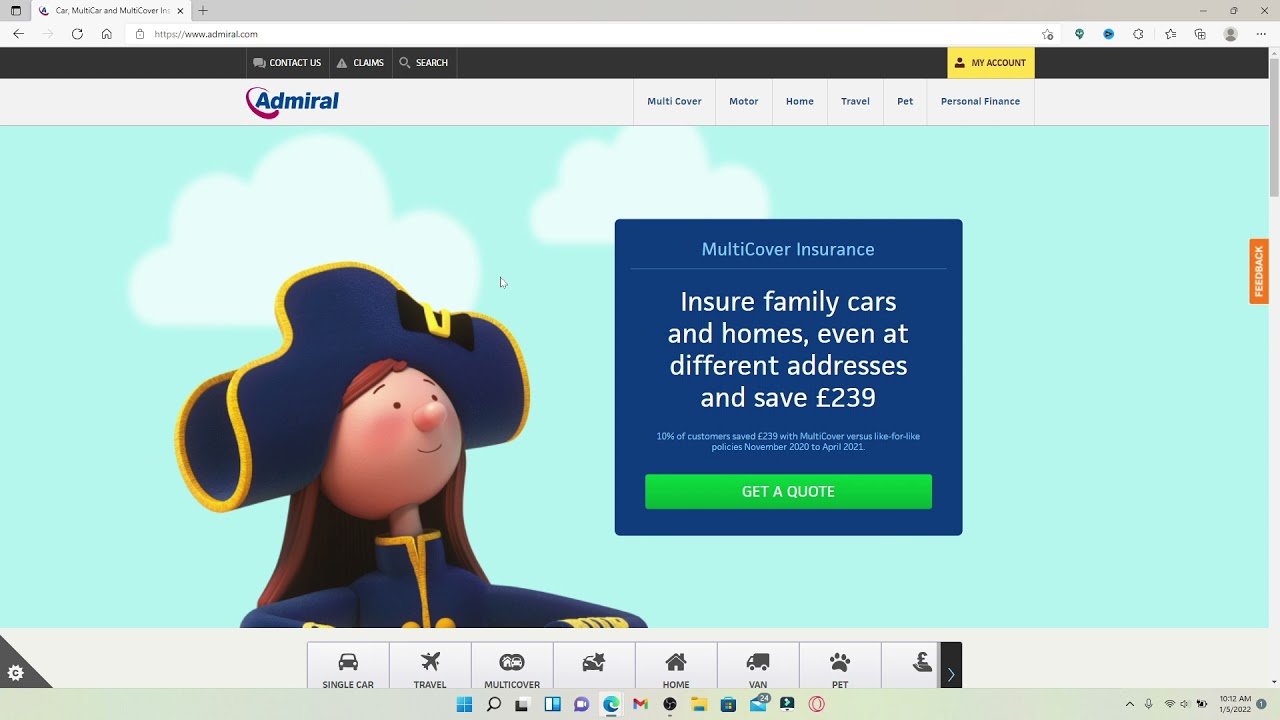1280x720 pixels.
Task: Open Edge Settings and more menu
Action: (1261, 34)
